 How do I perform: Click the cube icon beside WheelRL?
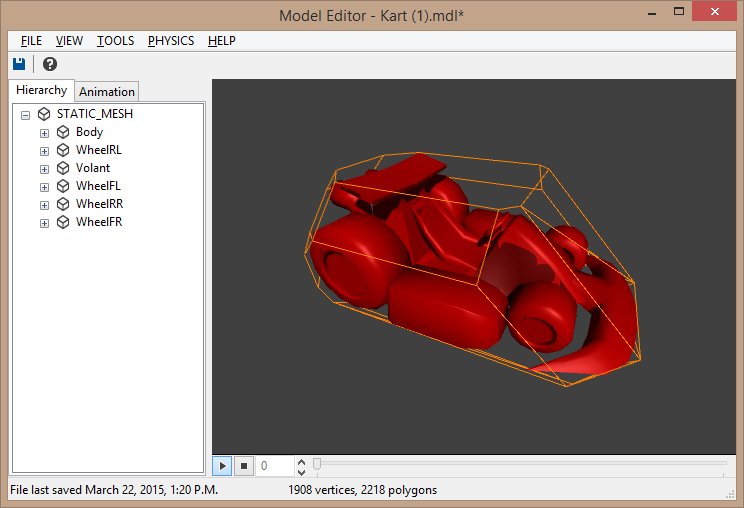[63, 150]
